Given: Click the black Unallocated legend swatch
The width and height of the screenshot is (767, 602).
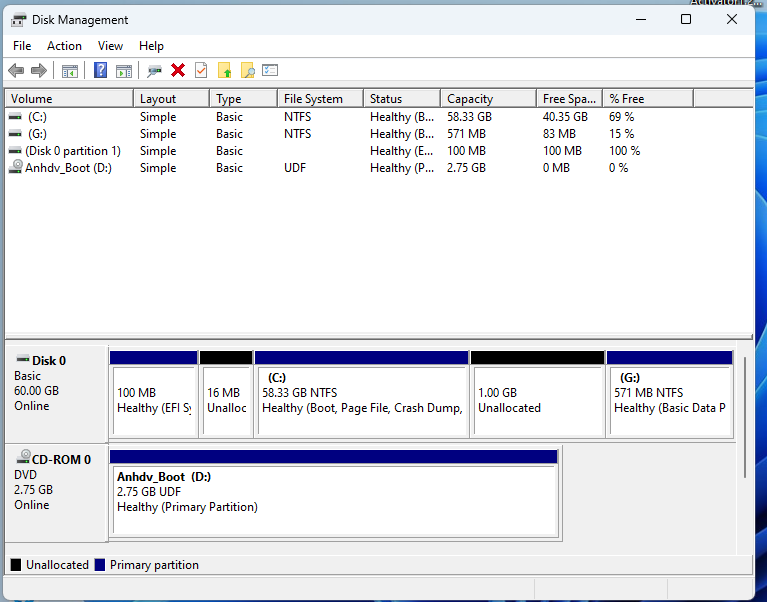Looking at the screenshot, I should click(x=16, y=565).
